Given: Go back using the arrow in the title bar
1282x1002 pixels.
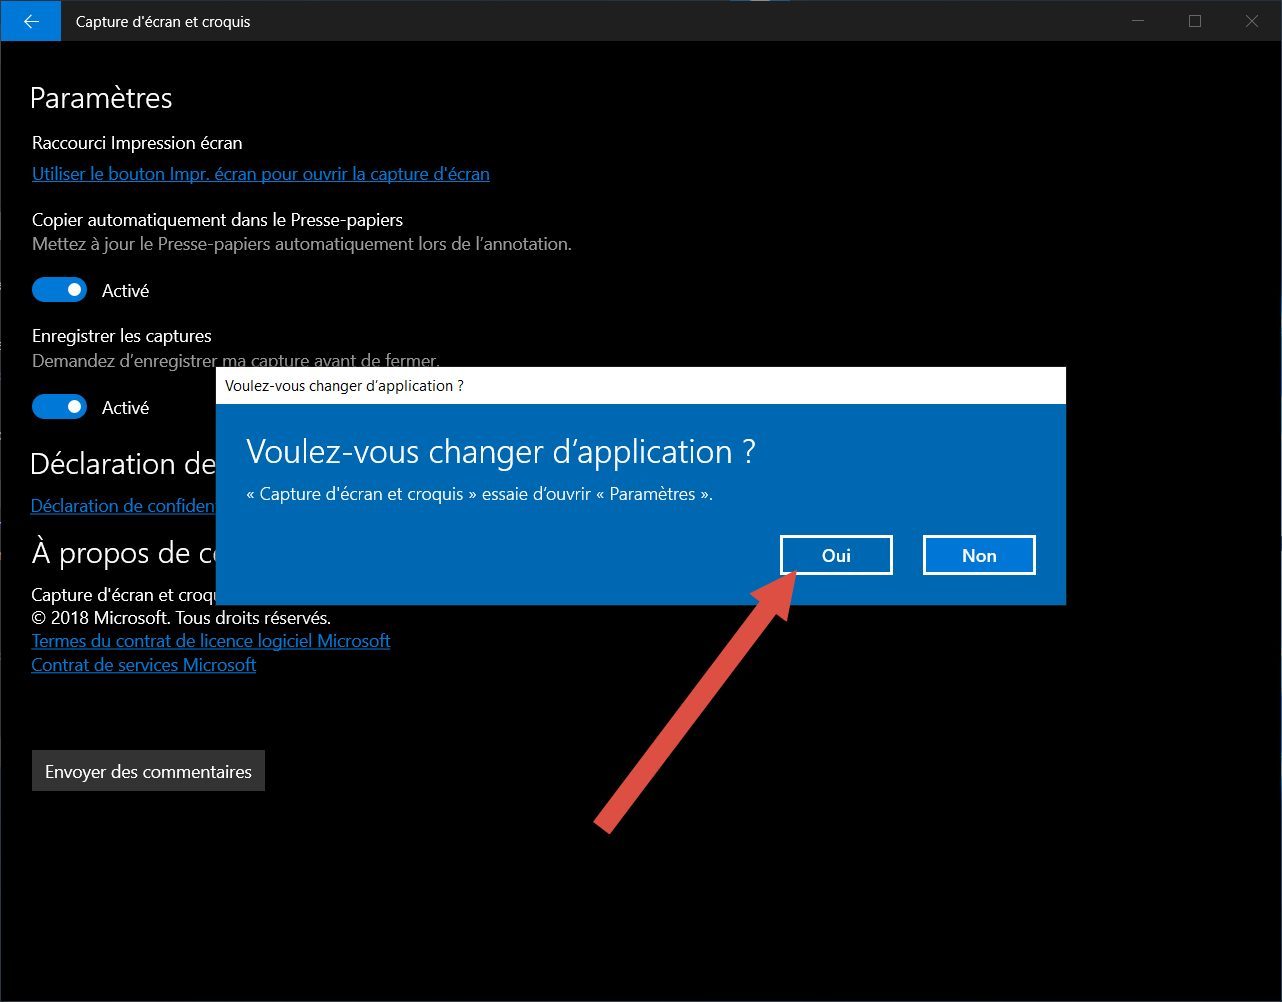Looking at the screenshot, I should pyautogui.click(x=31, y=21).
